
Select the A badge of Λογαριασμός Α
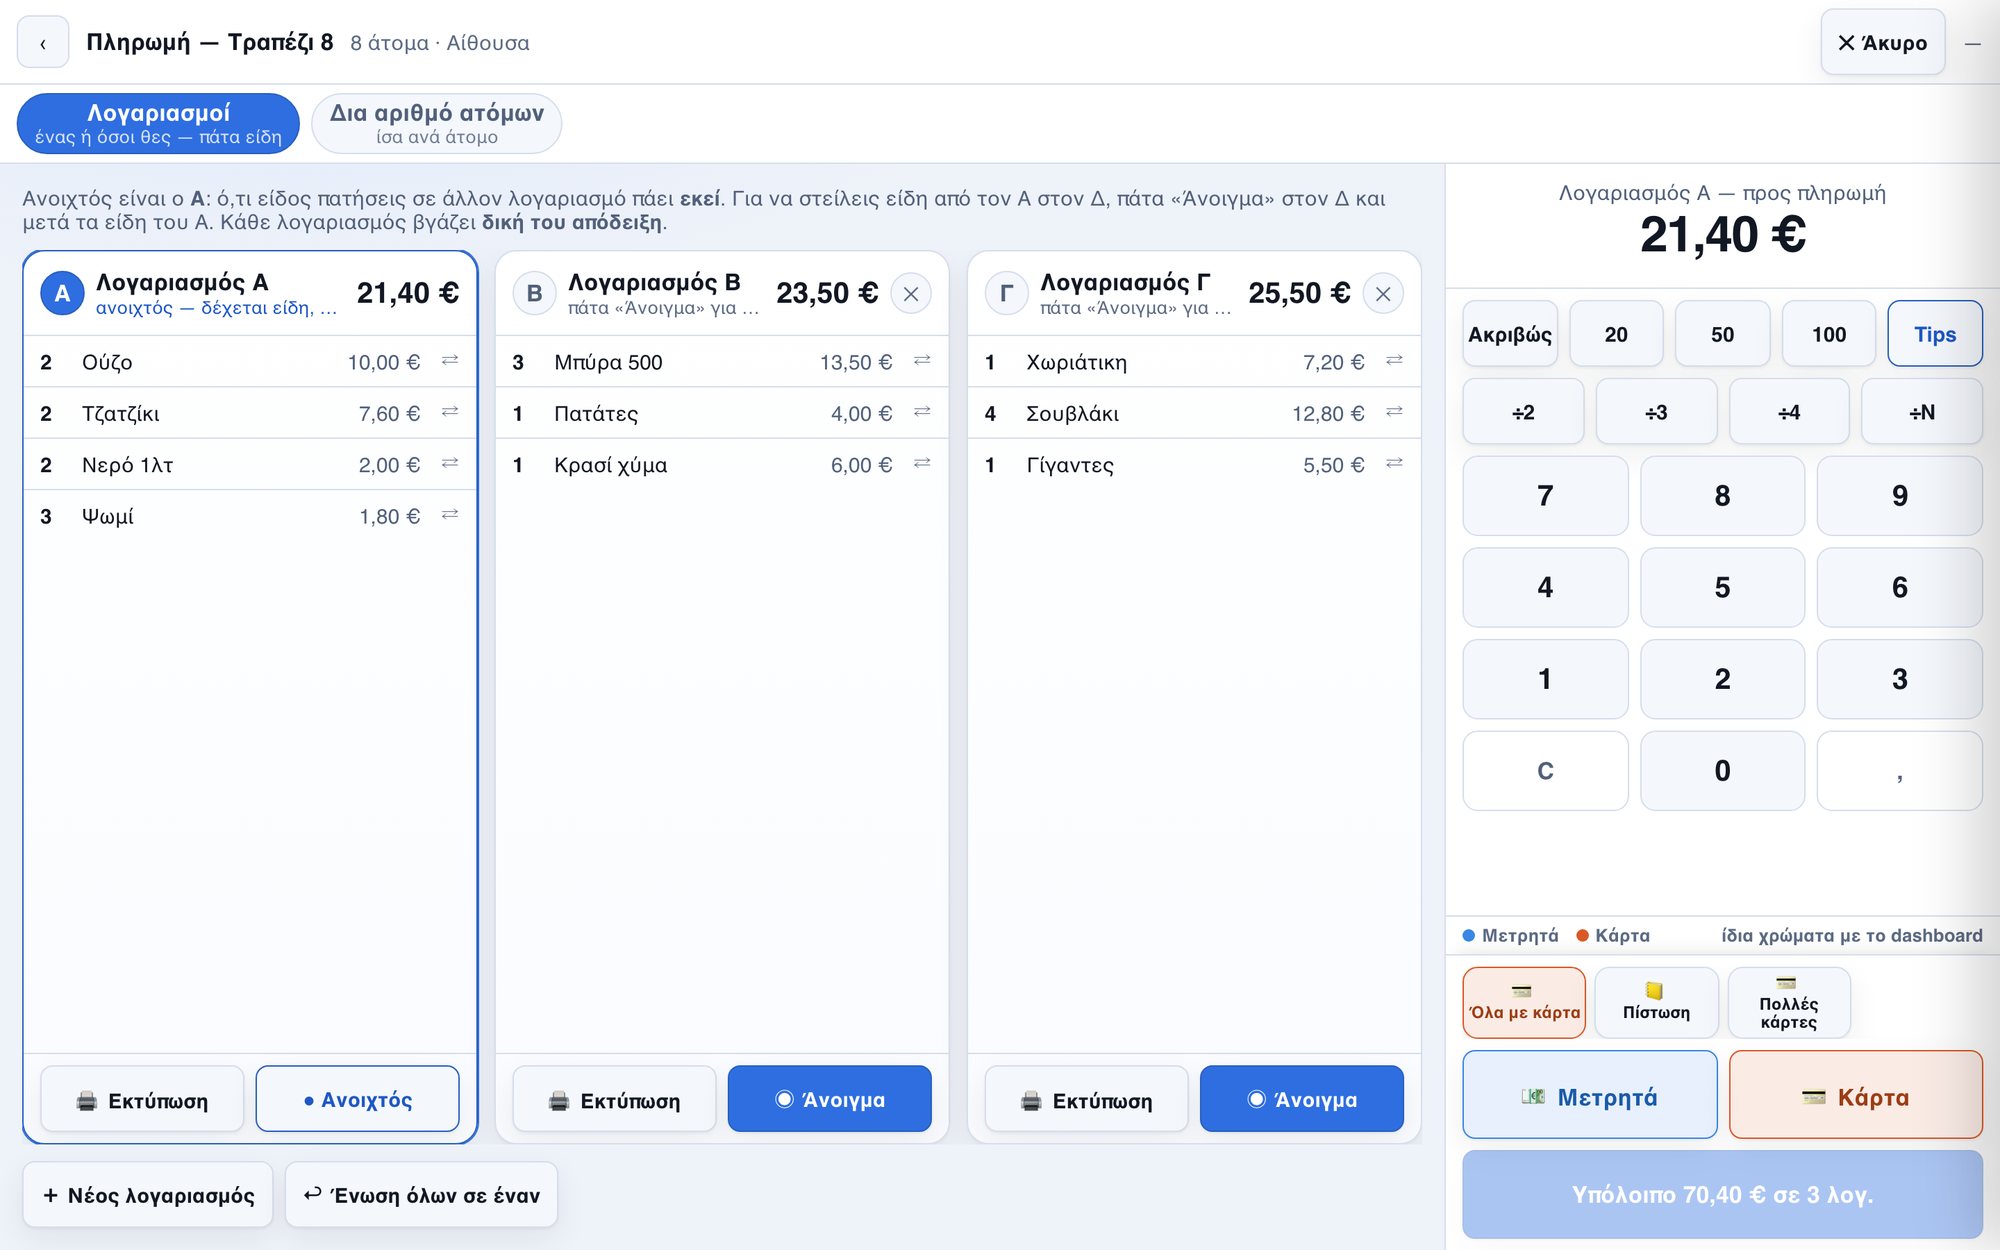pos(62,294)
